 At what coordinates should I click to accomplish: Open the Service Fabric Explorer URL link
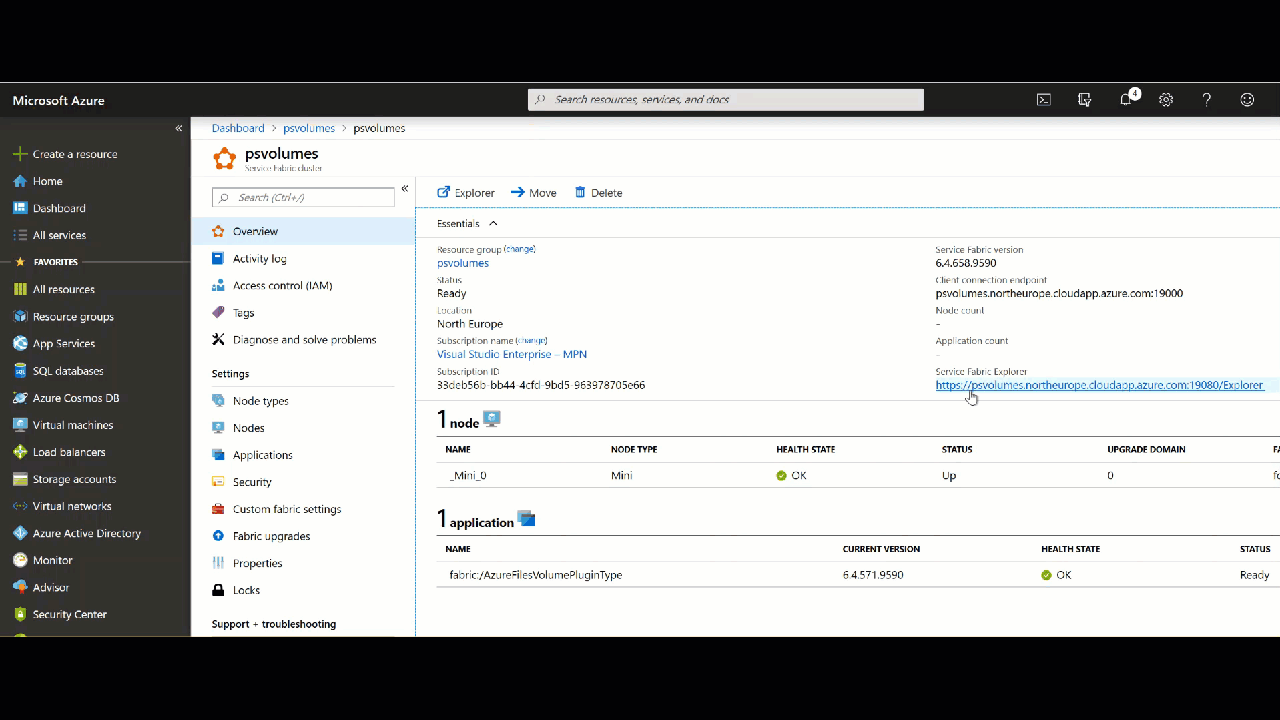tap(1100, 385)
